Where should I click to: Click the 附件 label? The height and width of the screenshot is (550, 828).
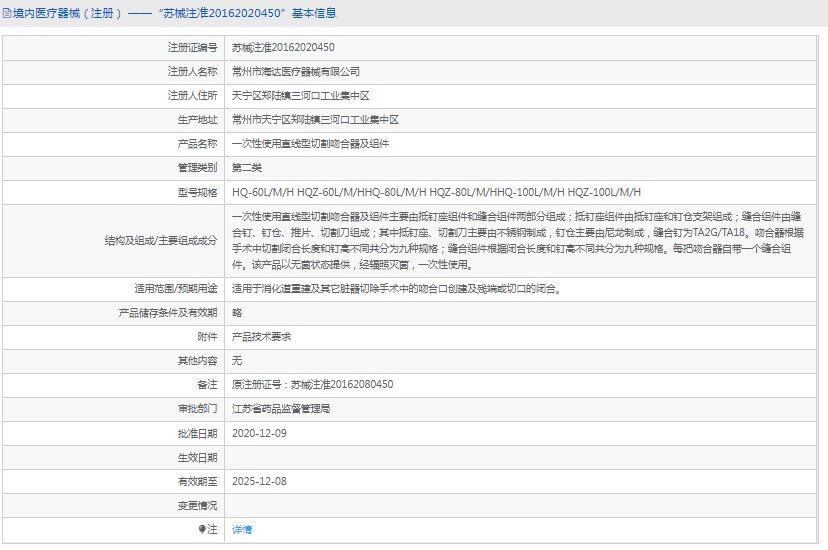point(207,337)
